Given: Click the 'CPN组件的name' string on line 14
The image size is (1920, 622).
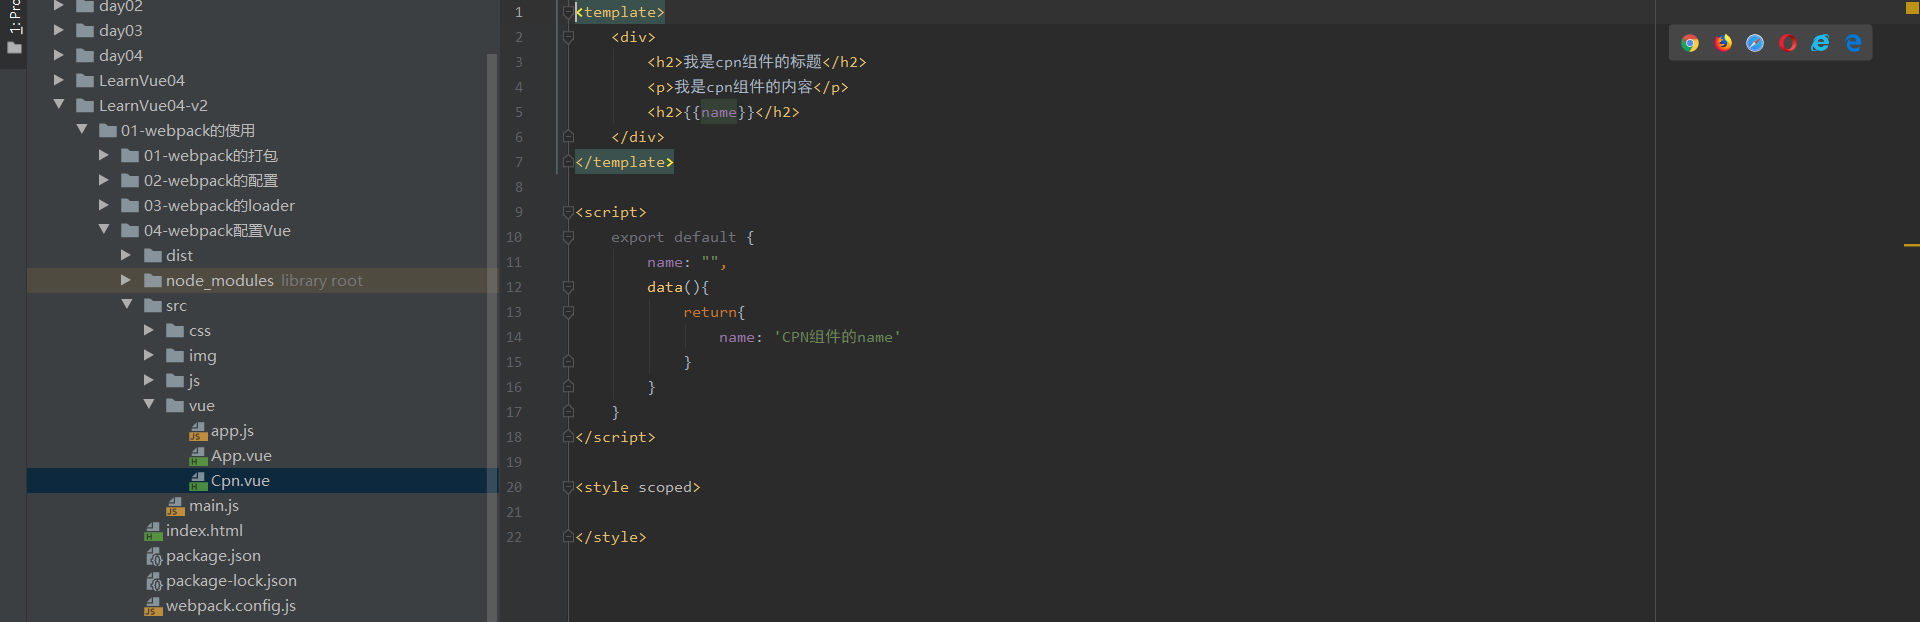Looking at the screenshot, I should [x=837, y=337].
